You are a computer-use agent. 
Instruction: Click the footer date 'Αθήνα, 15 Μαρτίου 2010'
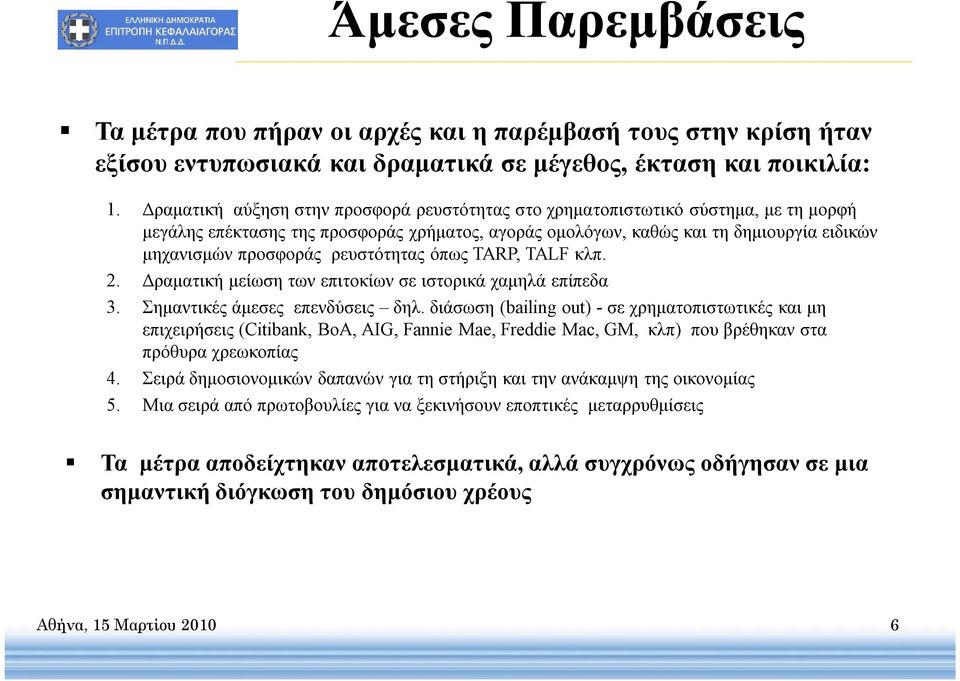(126, 625)
